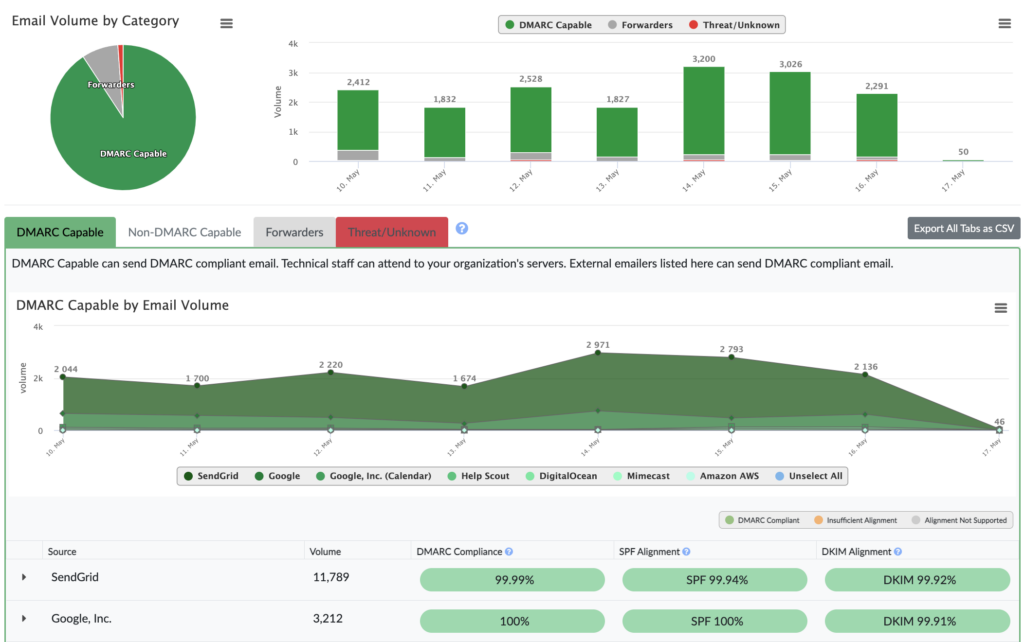Toggle the Forwarders series in bar chart legend

click(640, 25)
